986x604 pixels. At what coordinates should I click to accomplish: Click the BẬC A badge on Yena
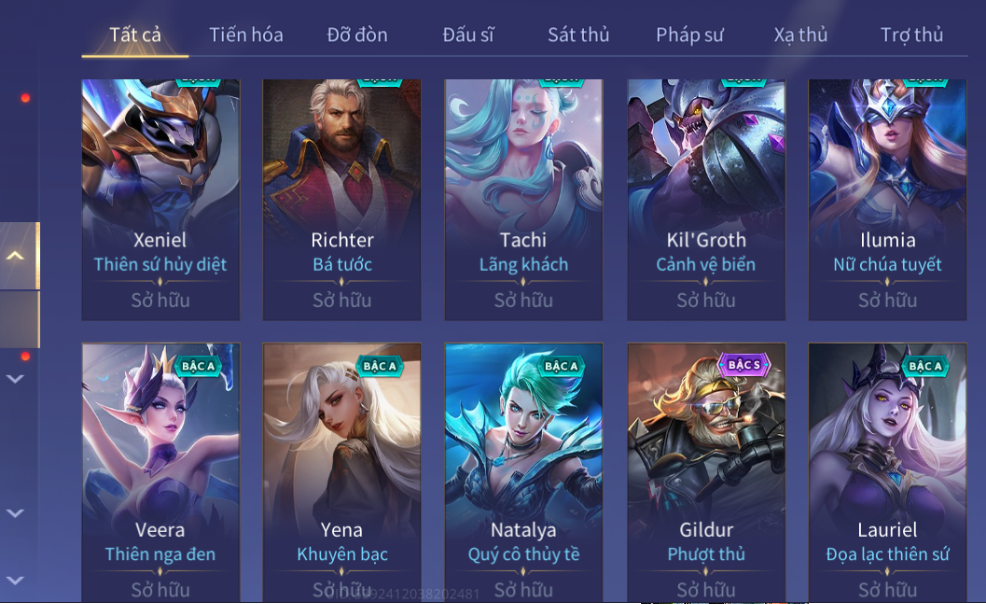point(379,366)
